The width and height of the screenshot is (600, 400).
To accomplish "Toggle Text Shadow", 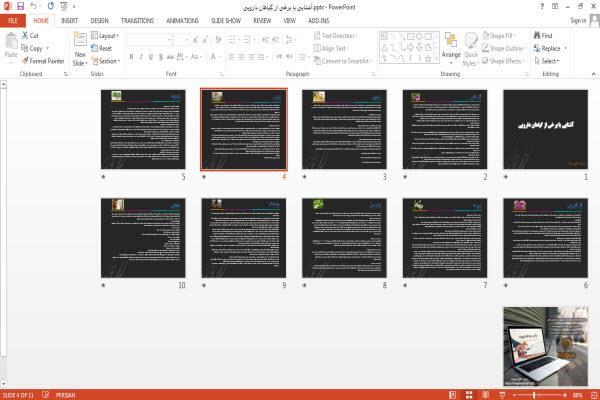I will tap(161, 57).
